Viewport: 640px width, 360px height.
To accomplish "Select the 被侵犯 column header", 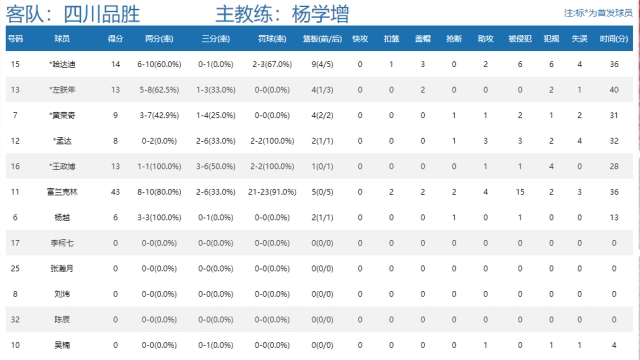I will click(520, 39).
